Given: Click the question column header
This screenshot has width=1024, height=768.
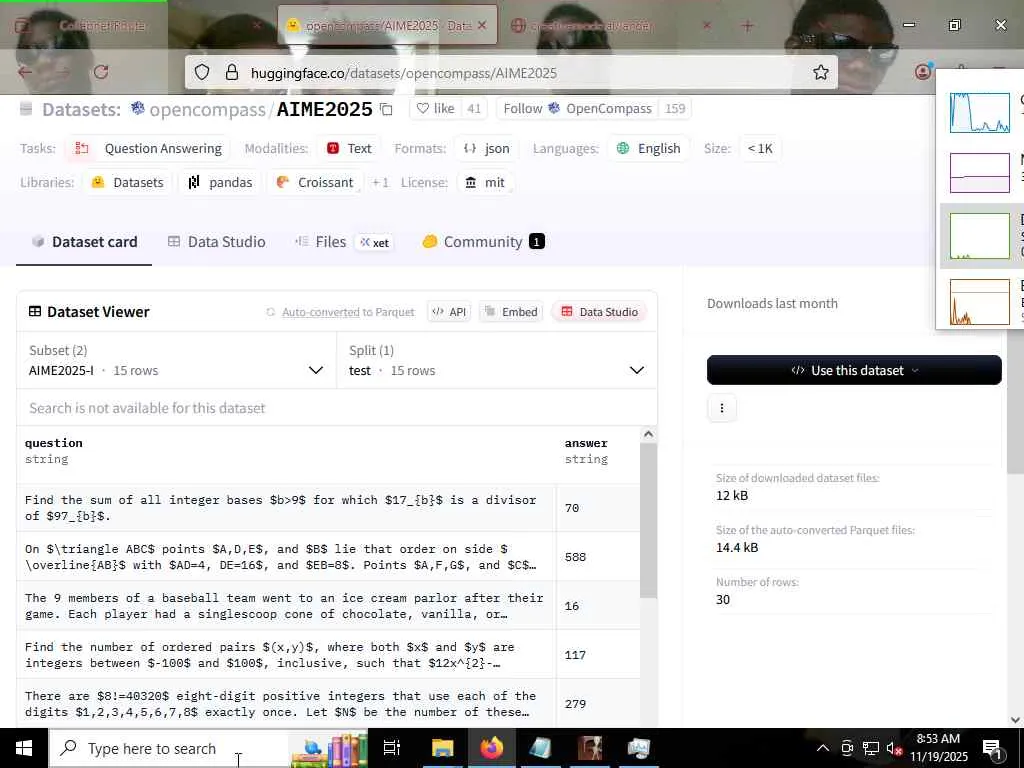Looking at the screenshot, I should coord(286,451).
